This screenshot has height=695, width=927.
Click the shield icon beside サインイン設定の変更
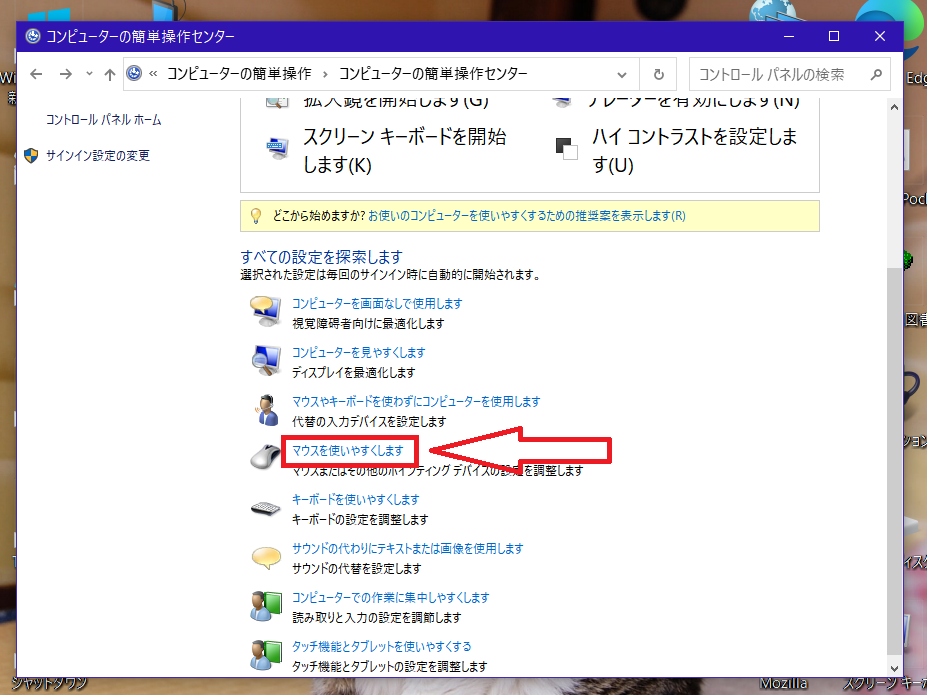click(x=31, y=155)
